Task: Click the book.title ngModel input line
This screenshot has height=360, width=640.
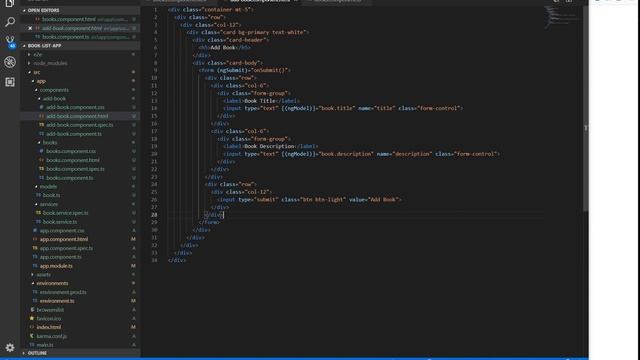Action: click(x=343, y=109)
